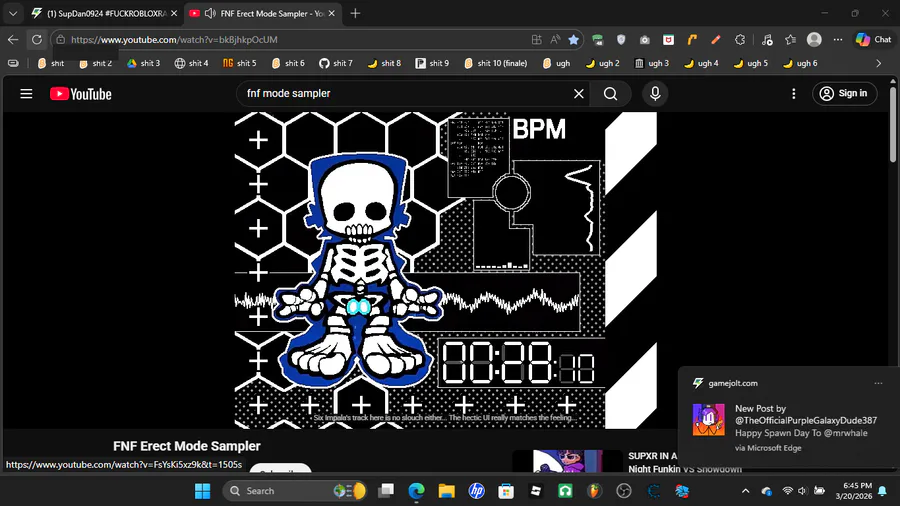
Task: Click the video player to pause playback
Action: (x=445, y=270)
